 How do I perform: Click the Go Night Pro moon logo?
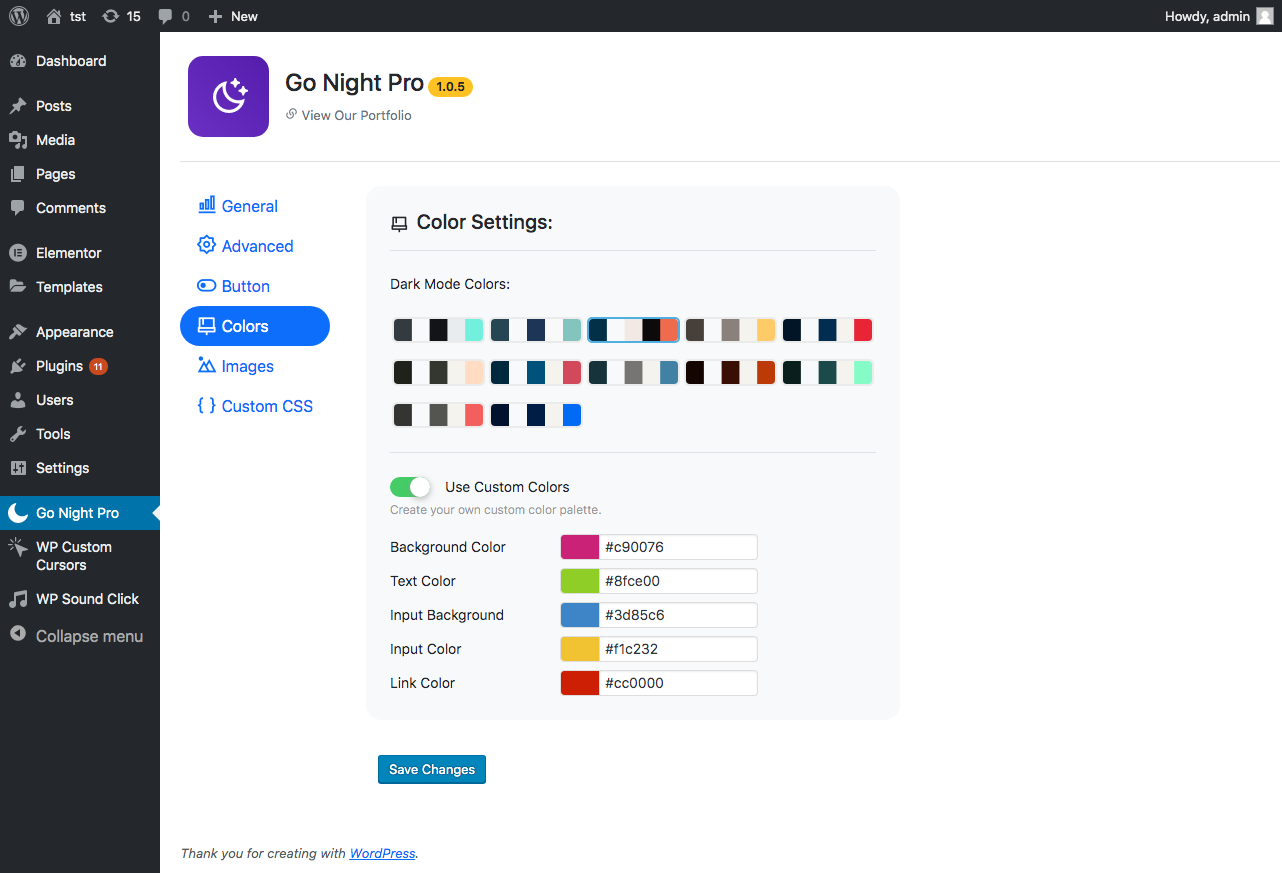coord(228,96)
